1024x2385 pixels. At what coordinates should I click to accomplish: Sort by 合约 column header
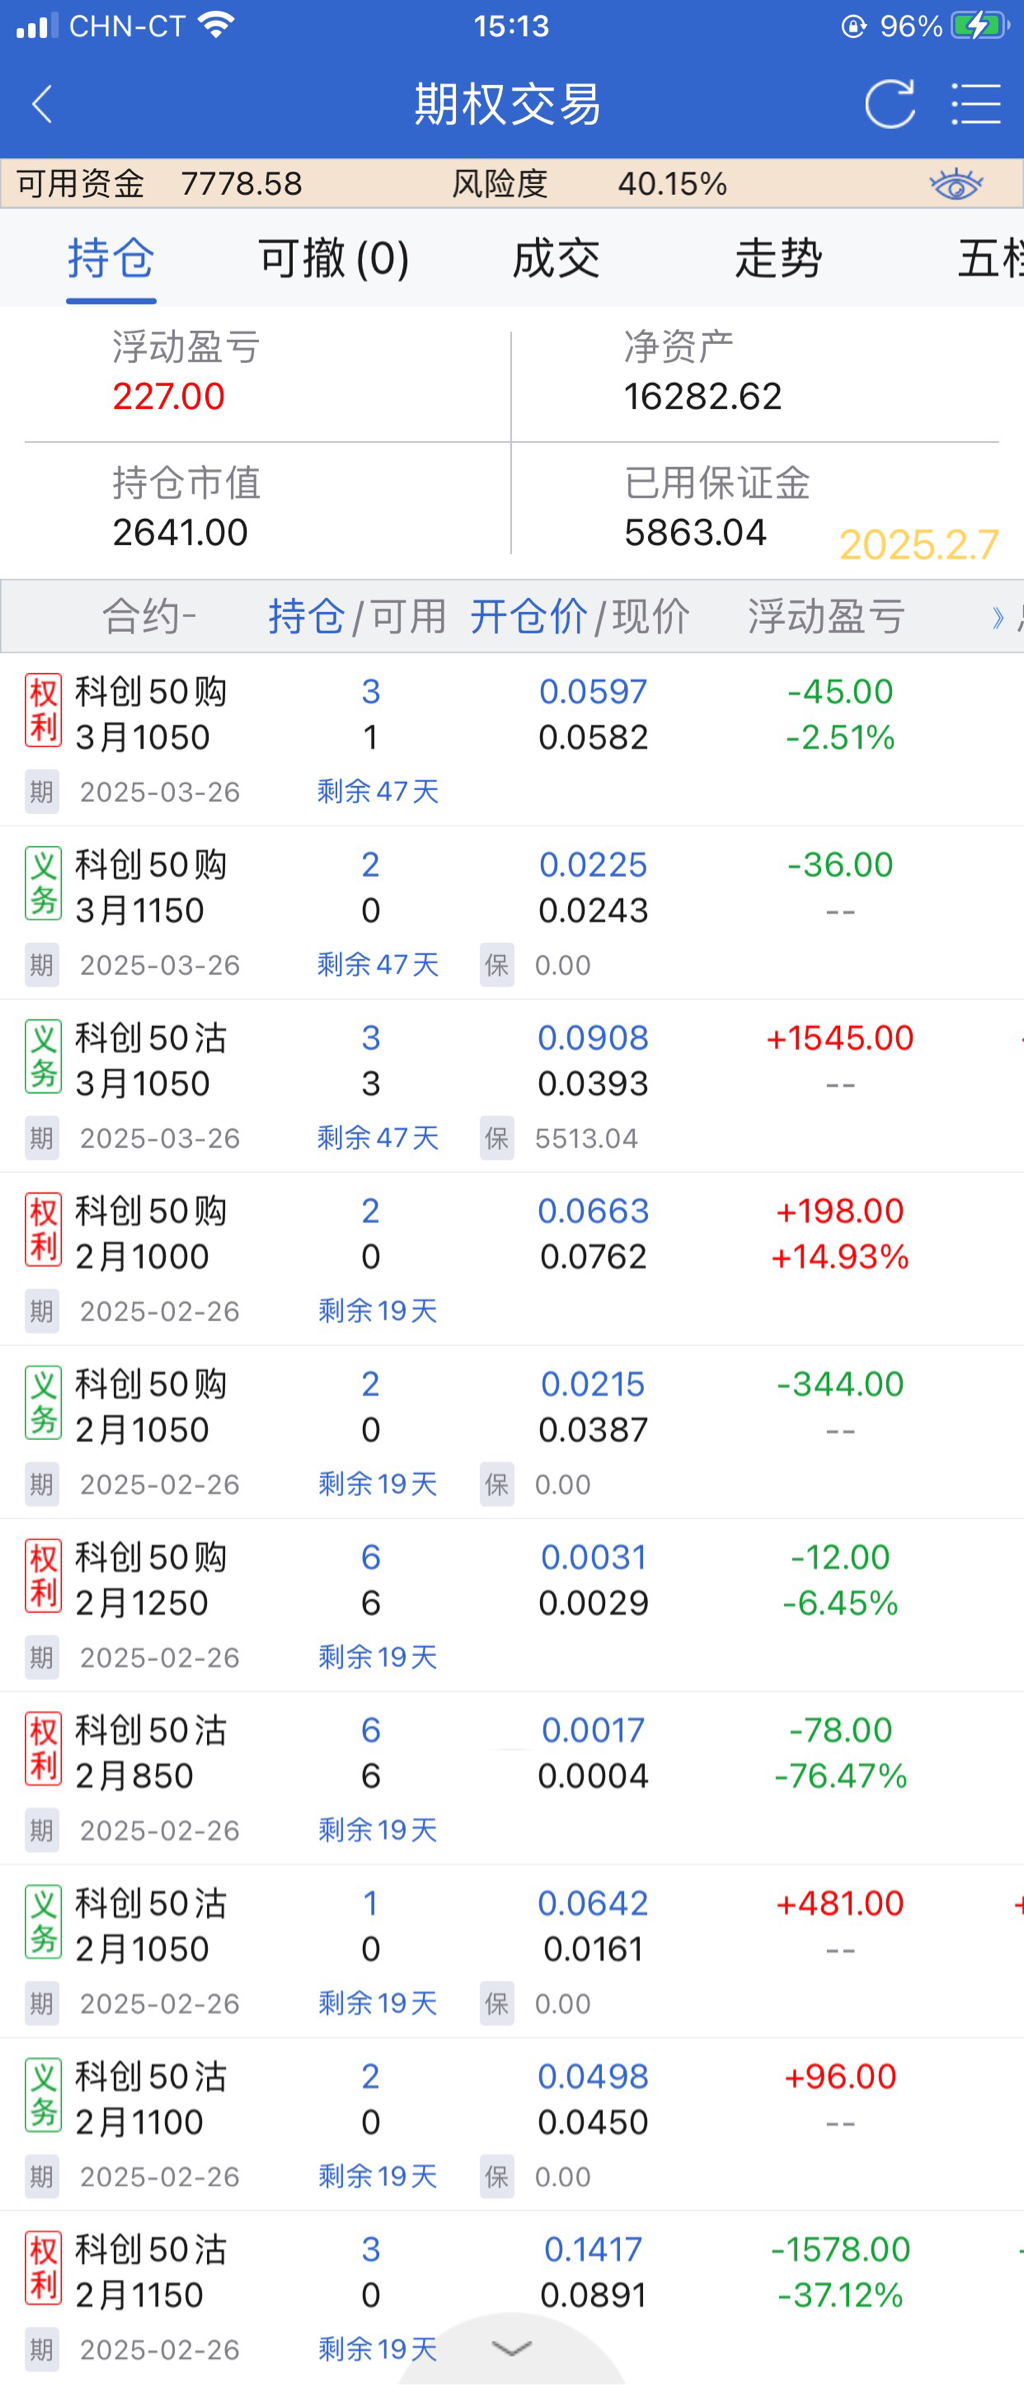pyautogui.click(x=149, y=616)
